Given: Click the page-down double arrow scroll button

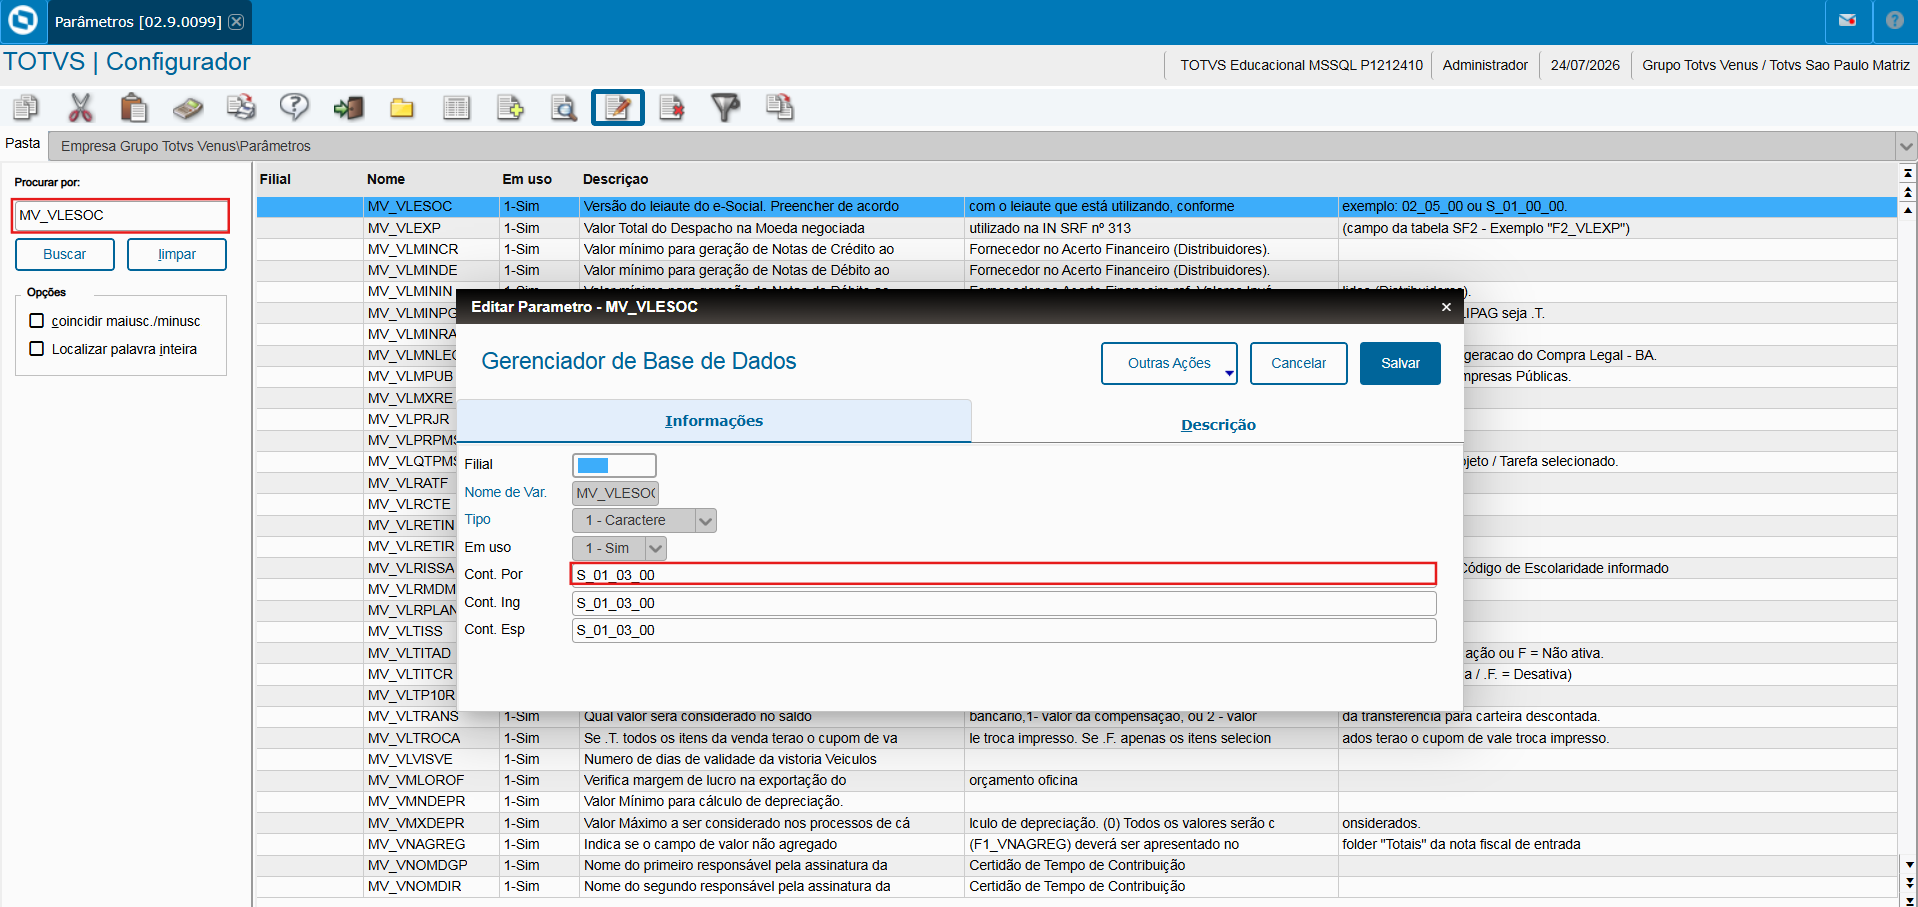Looking at the screenshot, I should point(1909,883).
